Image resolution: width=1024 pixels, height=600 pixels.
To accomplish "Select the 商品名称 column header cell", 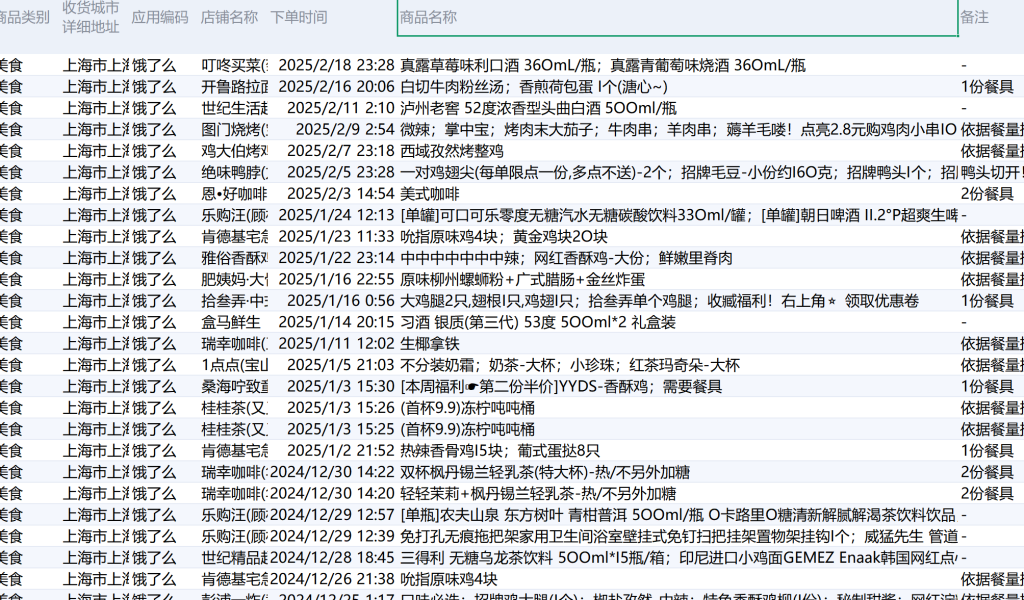I will [x=677, y=18].
